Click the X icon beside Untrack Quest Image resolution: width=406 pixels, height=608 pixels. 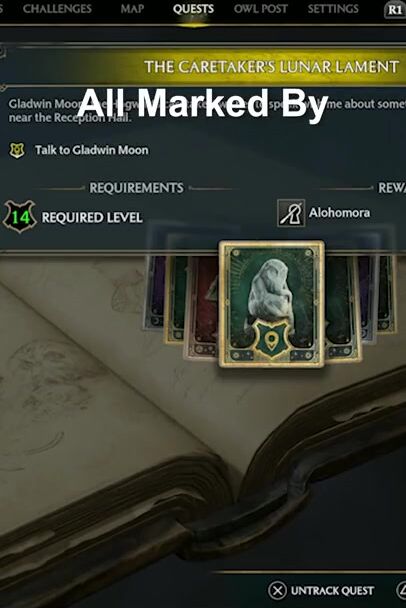point(277,591)
